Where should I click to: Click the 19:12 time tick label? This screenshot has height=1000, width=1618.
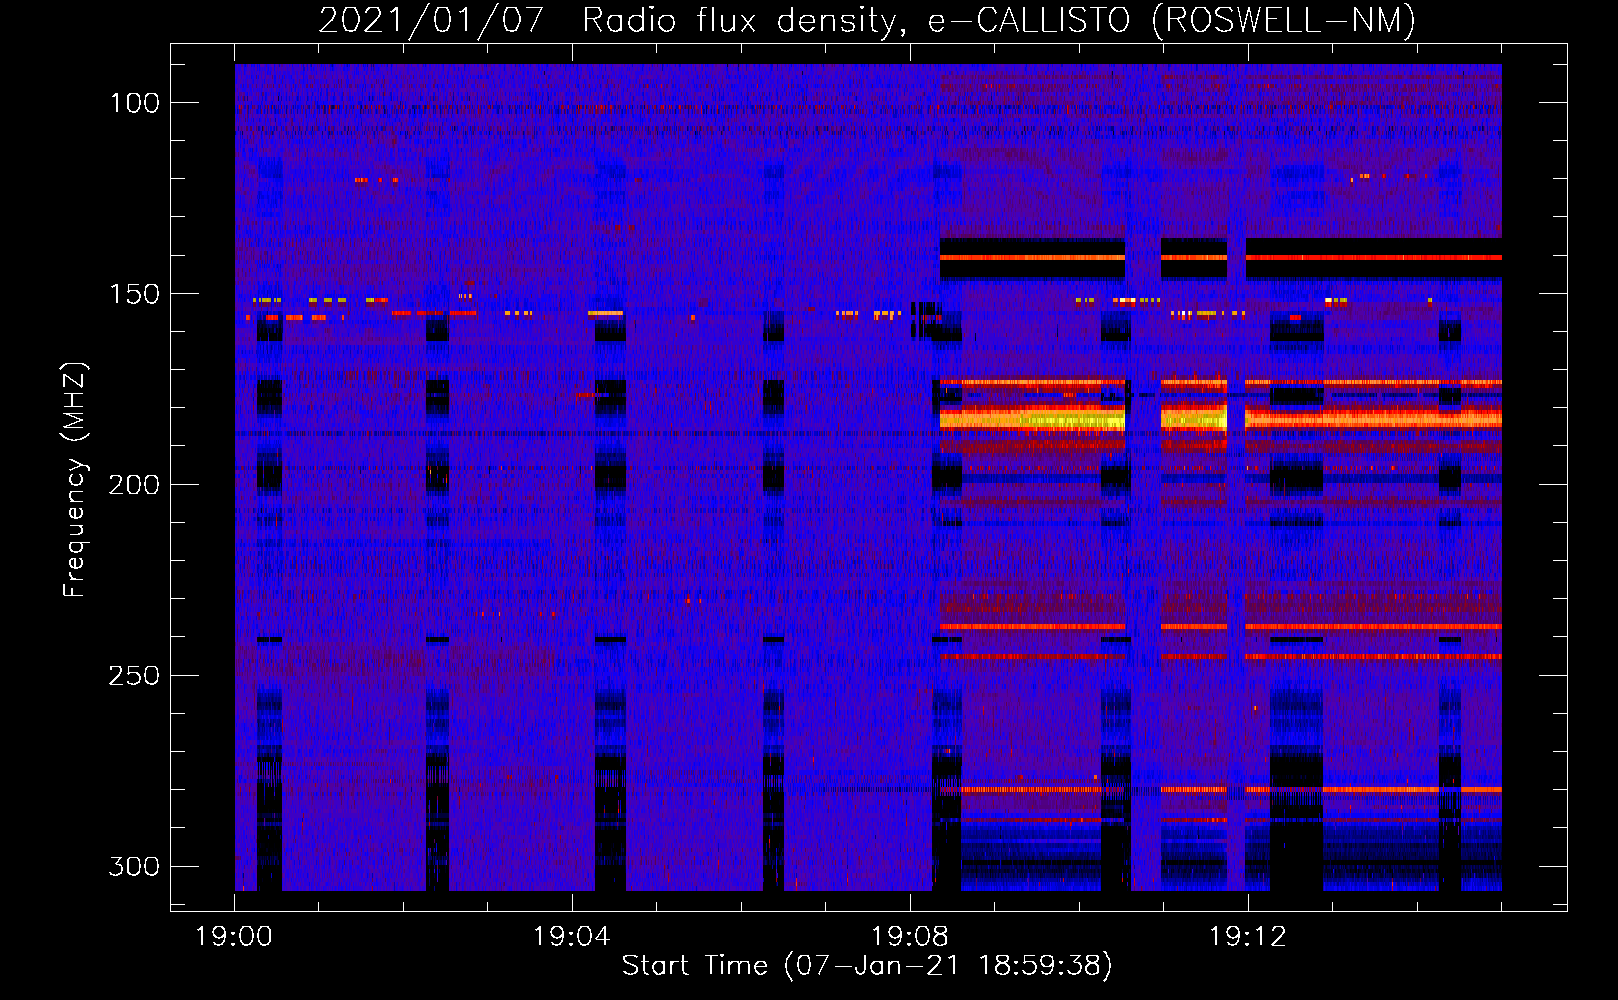coord(1248,937)
